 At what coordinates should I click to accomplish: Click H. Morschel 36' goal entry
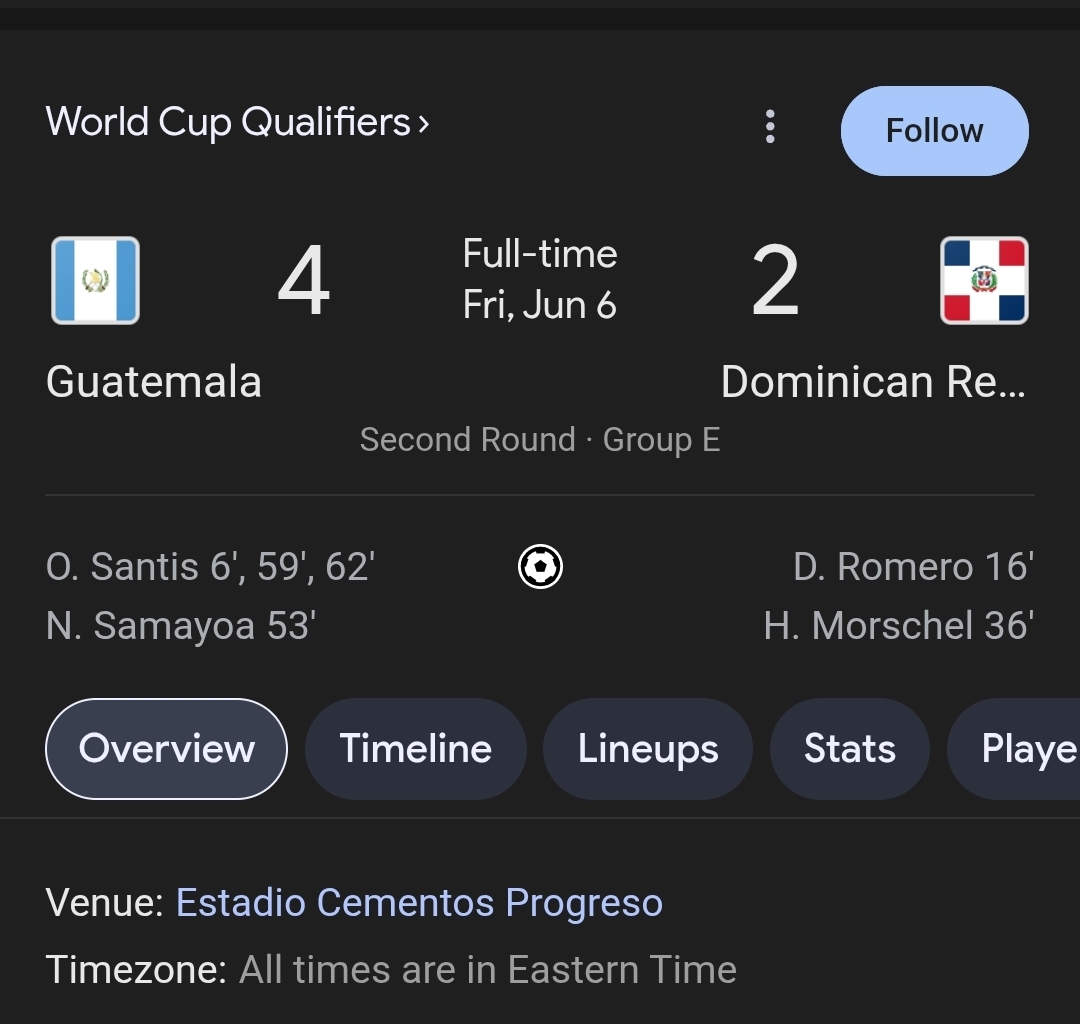(x=898, y=625)
